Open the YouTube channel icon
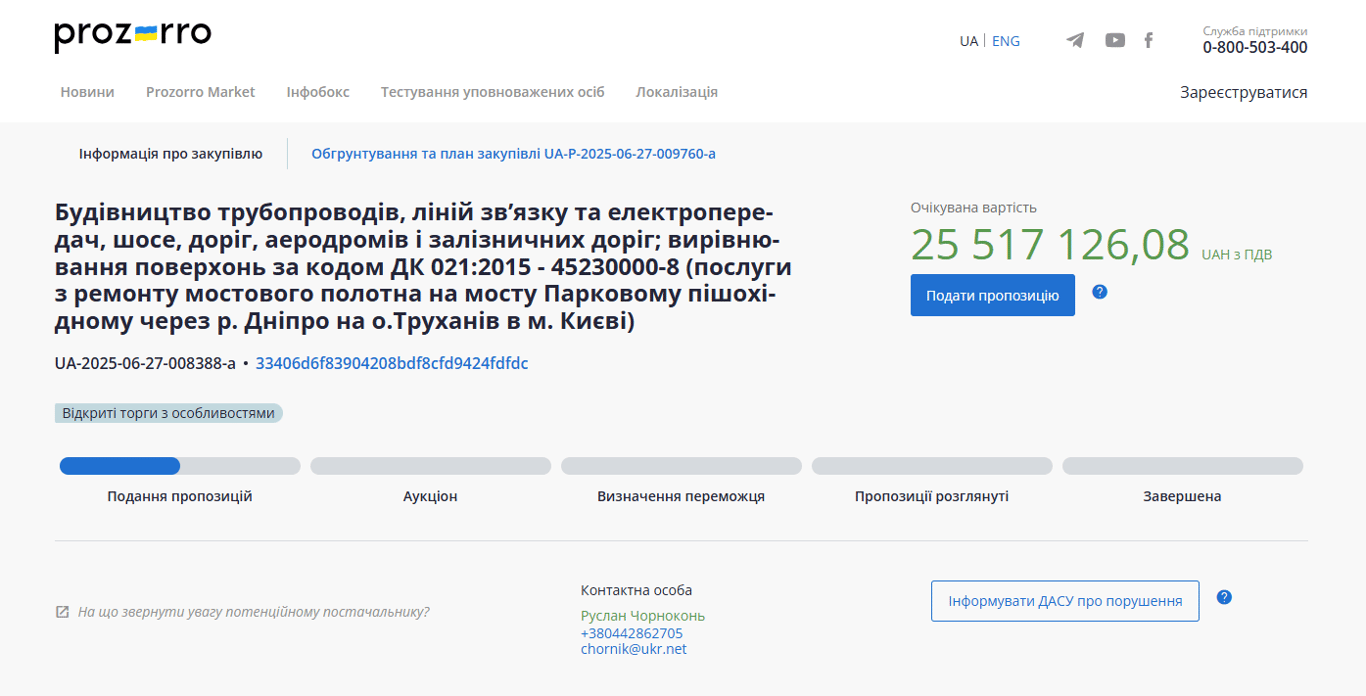 coord(1114,41)
